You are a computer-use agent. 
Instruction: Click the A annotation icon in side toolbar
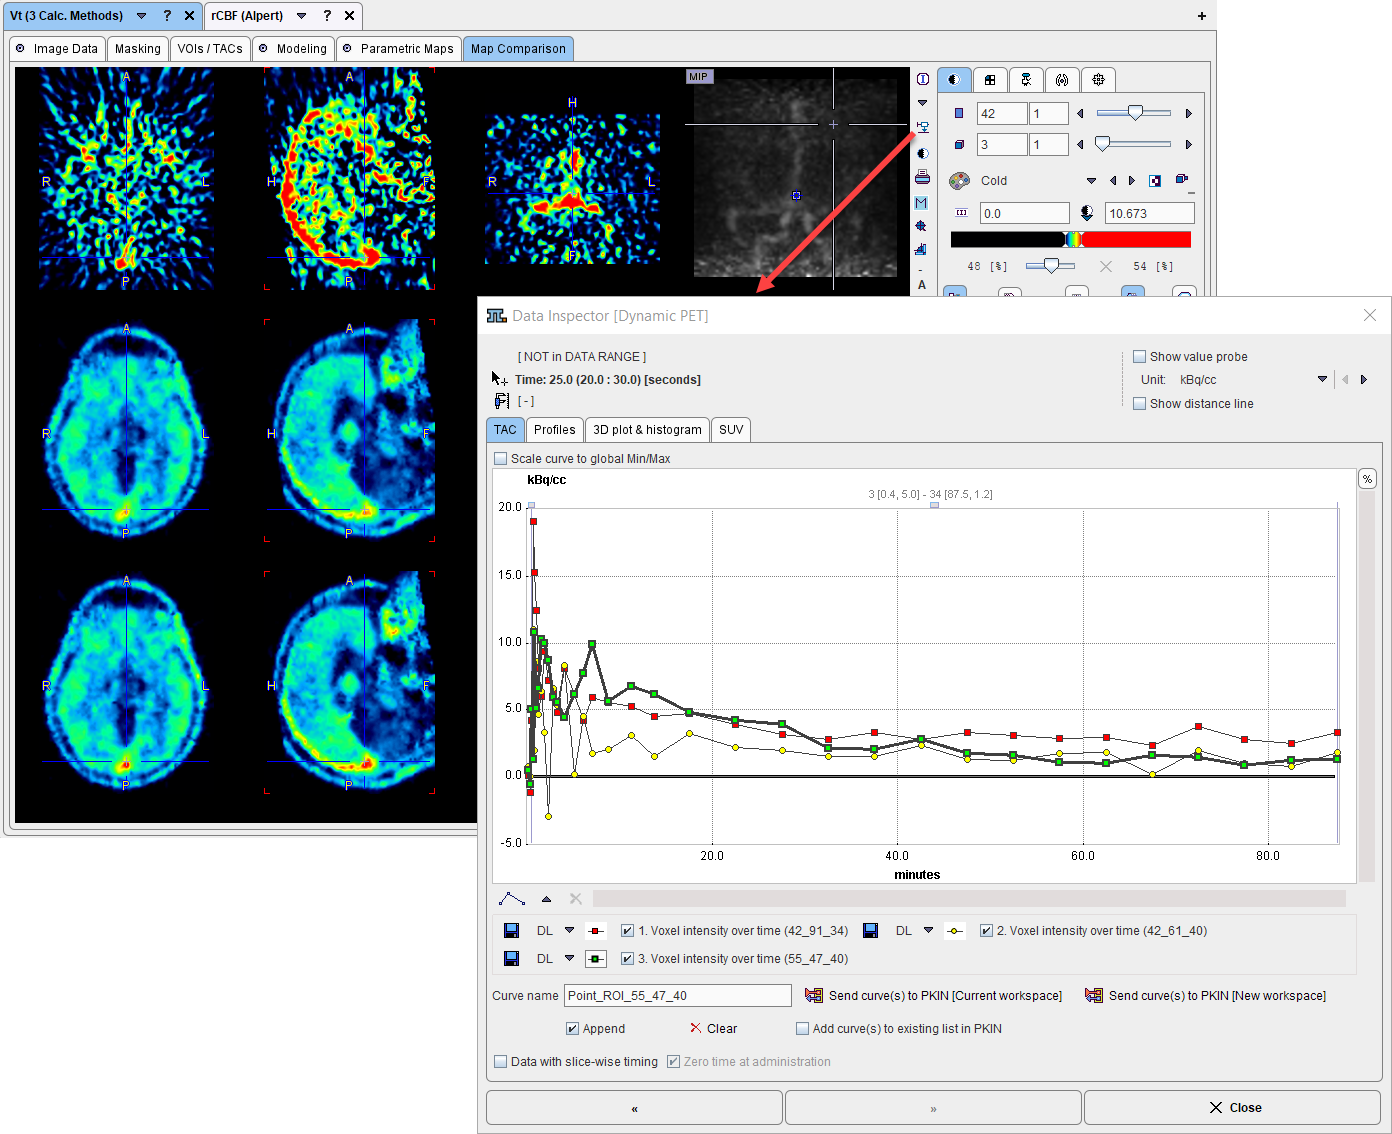click(x=922, y=285)
